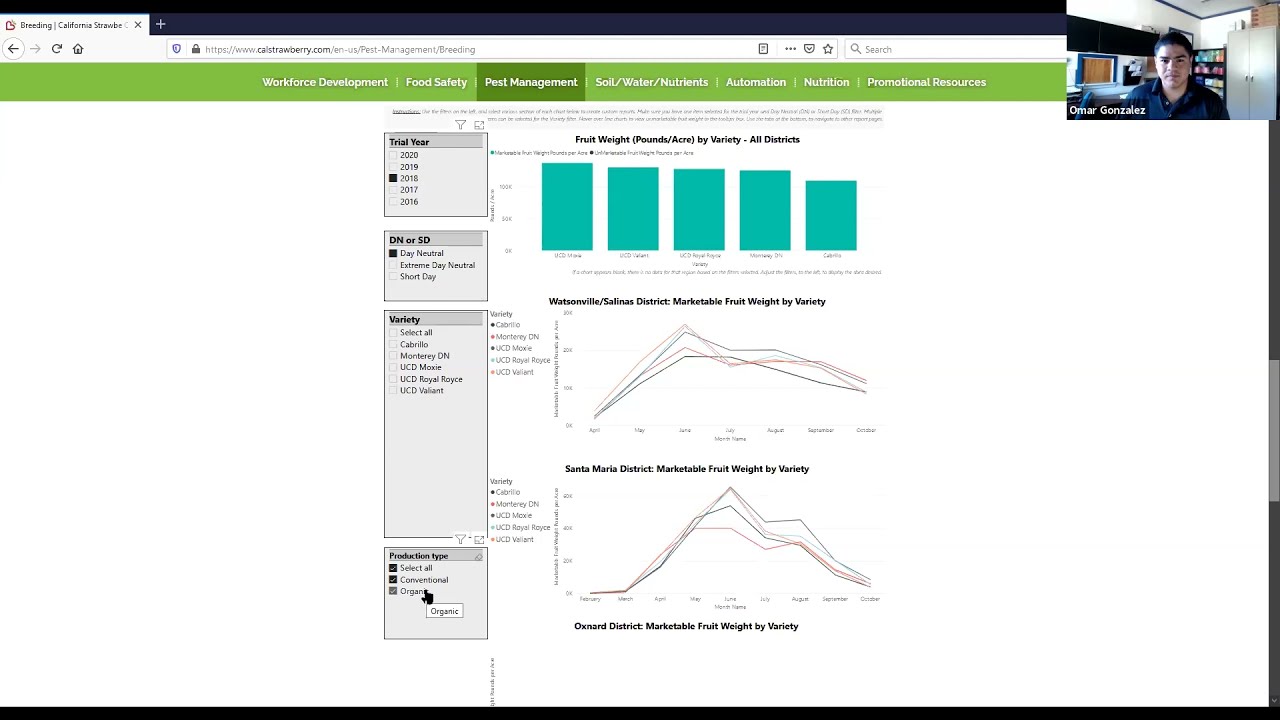Click focus mode icon above Trial Year slicer
Screen dimensions: 1280x720
[479, 125]
